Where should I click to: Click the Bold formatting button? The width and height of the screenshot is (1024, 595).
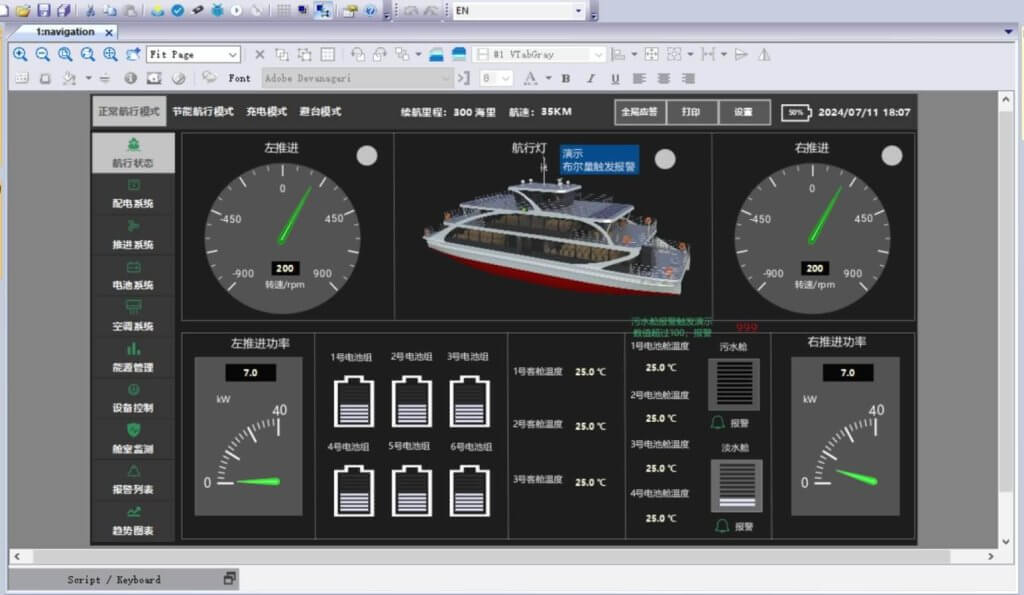tap(566, 78)
